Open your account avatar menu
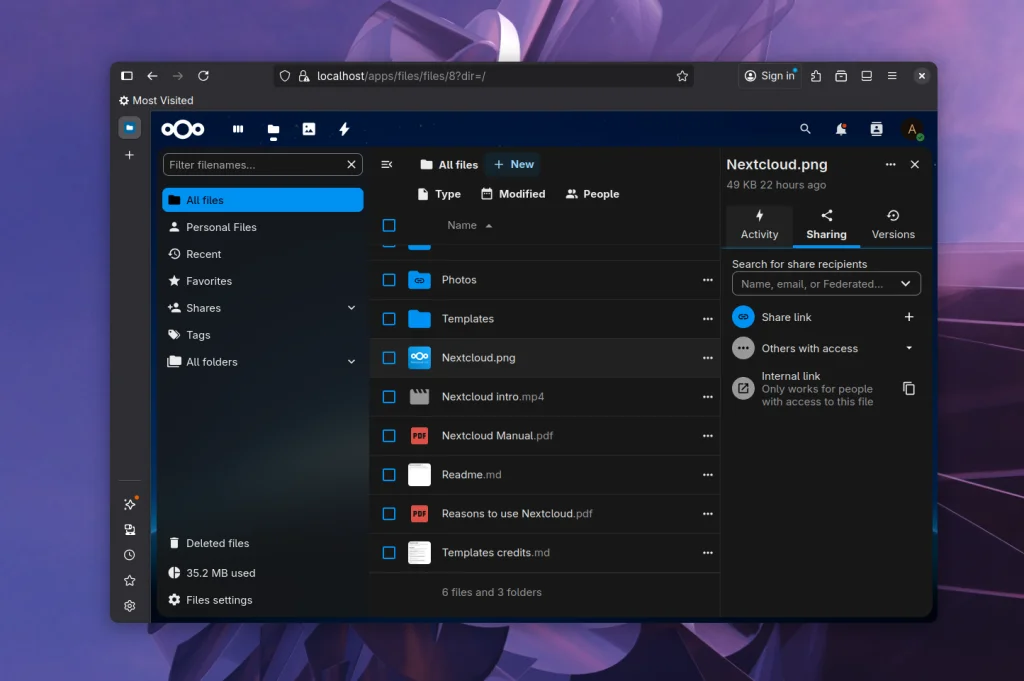Screen dimensions: 1024x681 click(x=912, y=129)
